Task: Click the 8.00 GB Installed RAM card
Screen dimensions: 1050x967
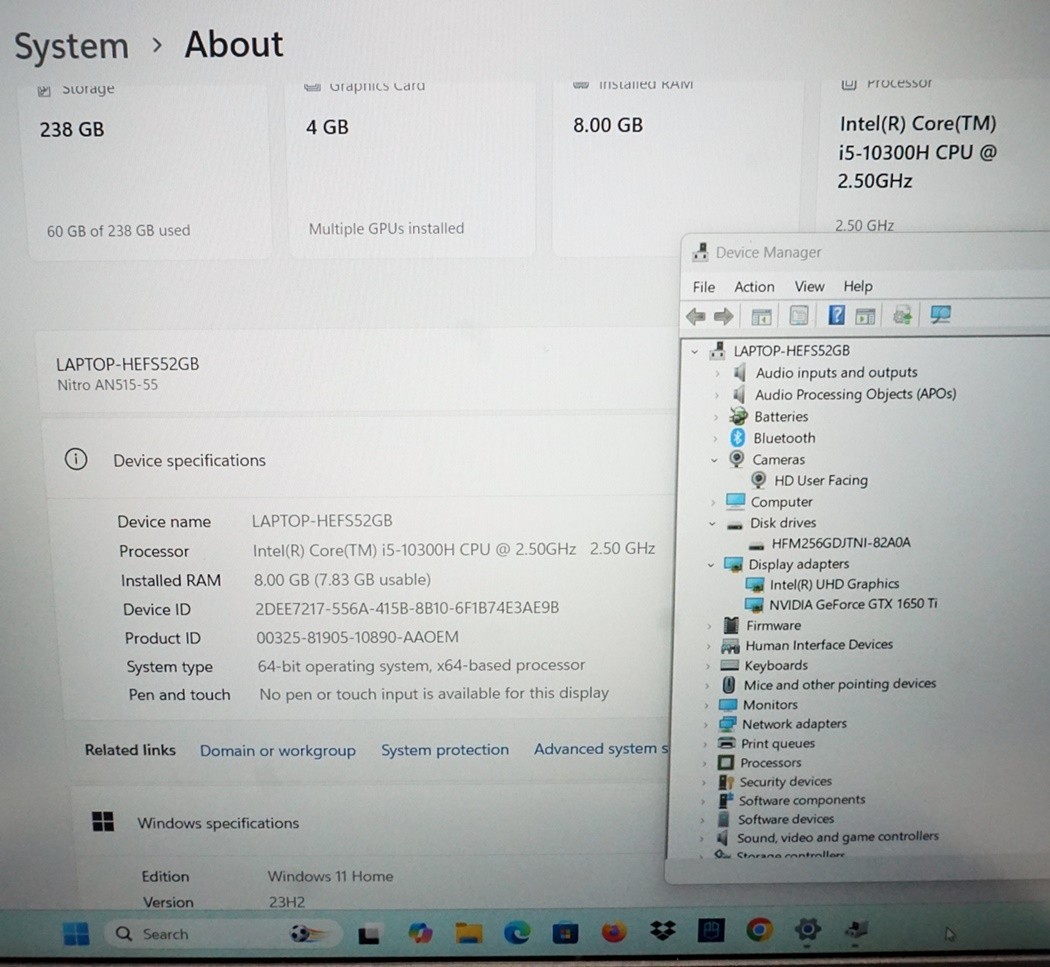Action: click(675, 167)
